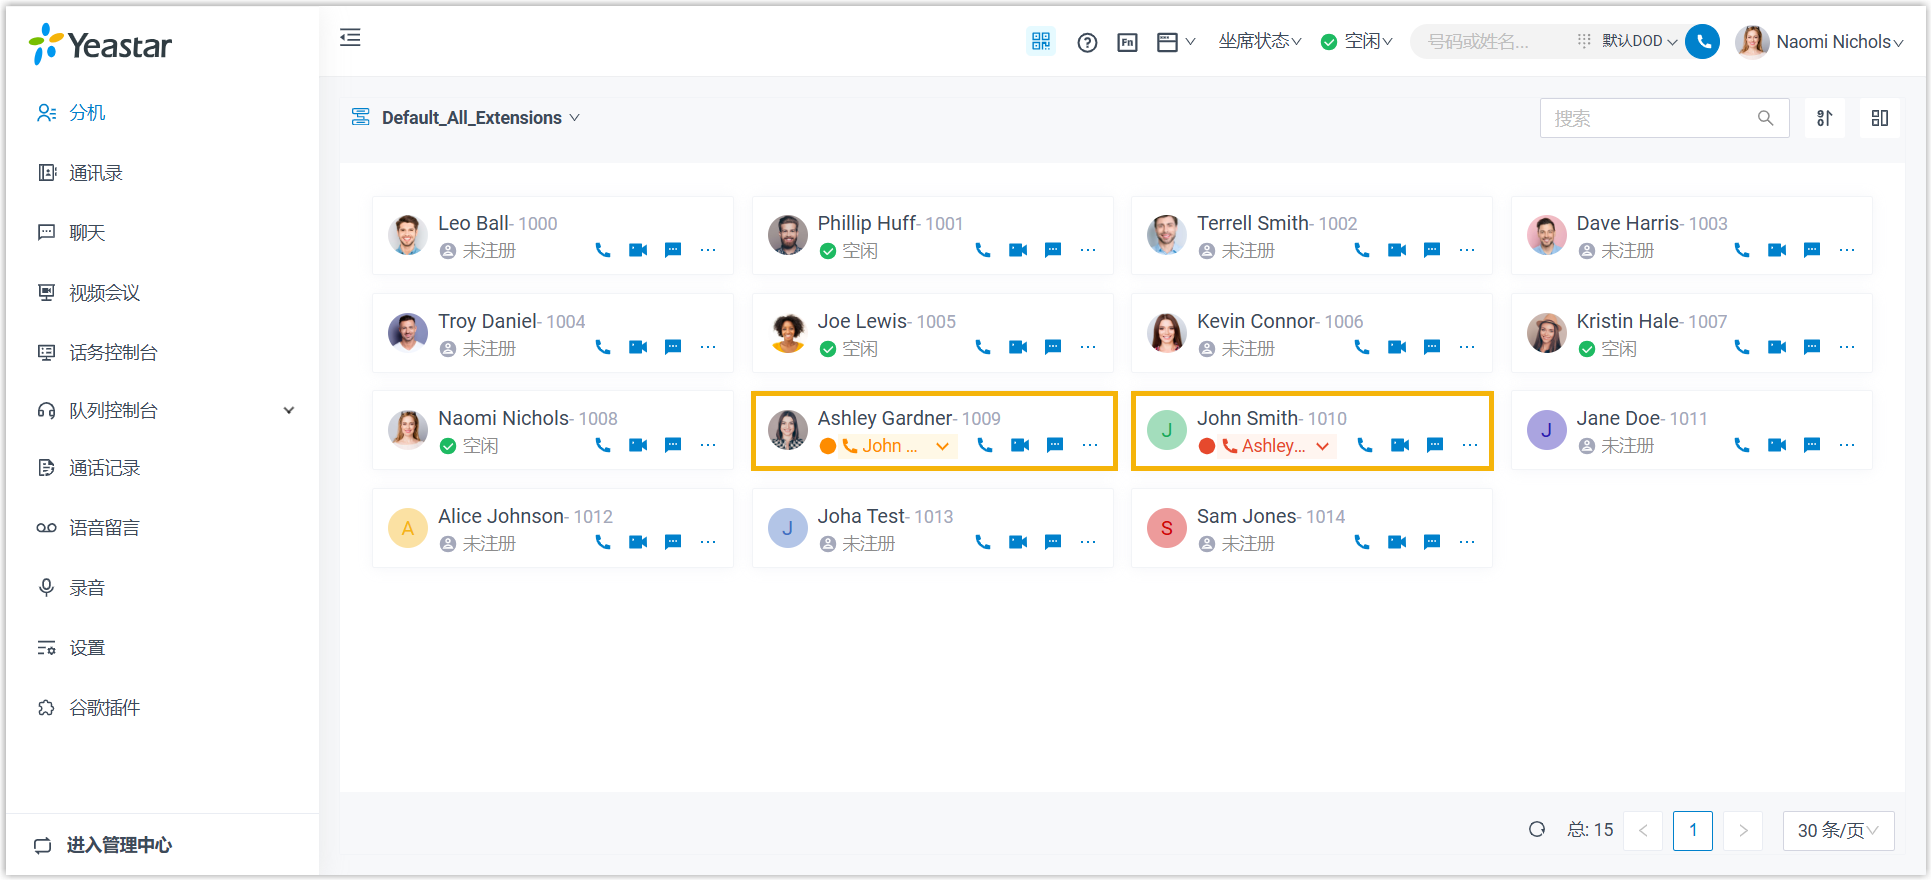
Task: Open 通讯录 in the sidebar
Action: pos(96,173)
